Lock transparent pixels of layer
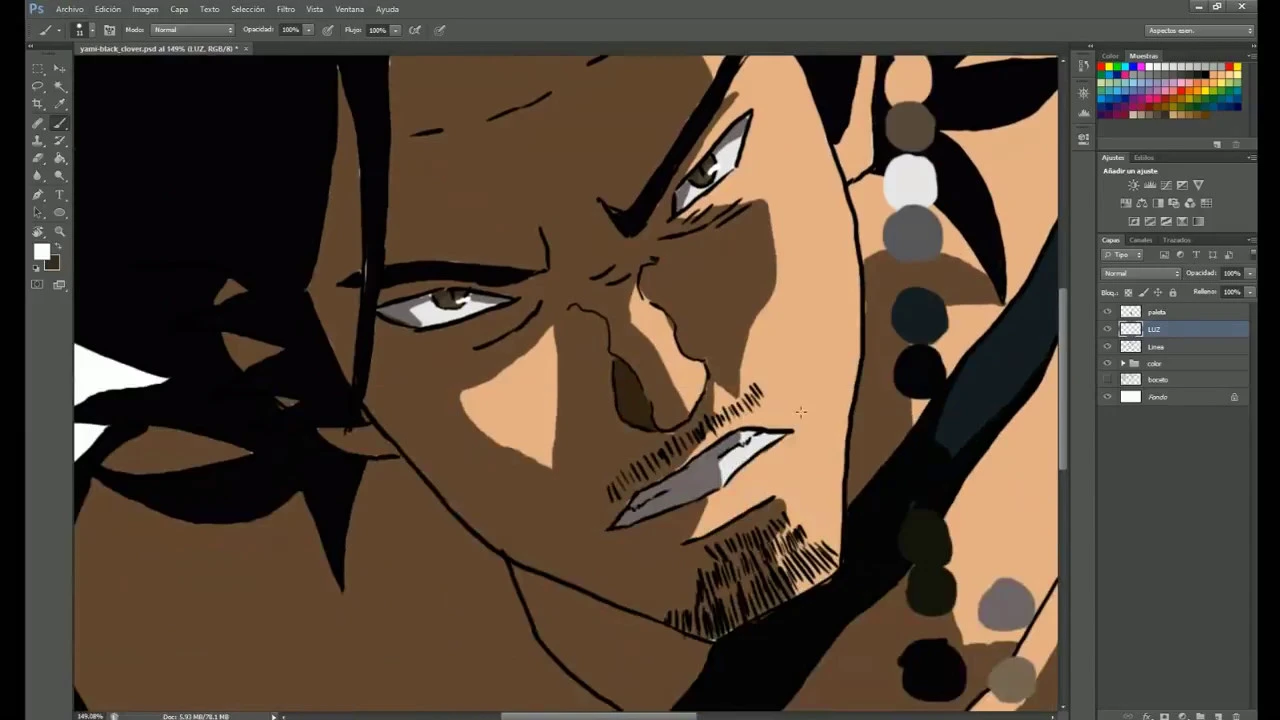Viewport: 1280px width, 720px height. click(x=1128, y=293)
